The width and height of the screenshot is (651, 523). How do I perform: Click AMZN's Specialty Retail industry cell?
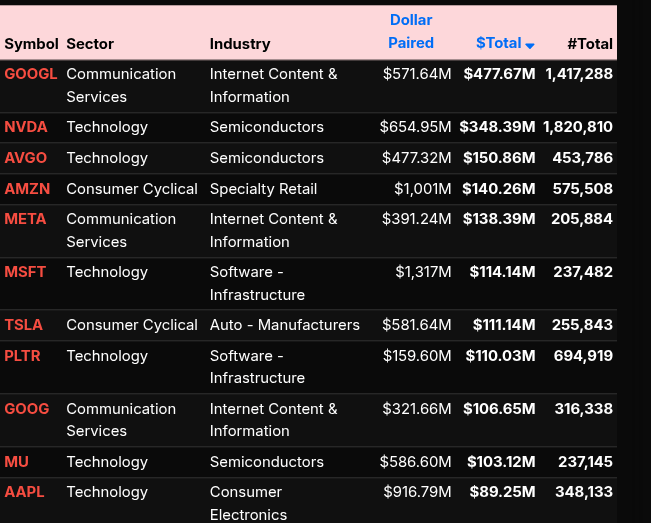(x=263, y=189)
